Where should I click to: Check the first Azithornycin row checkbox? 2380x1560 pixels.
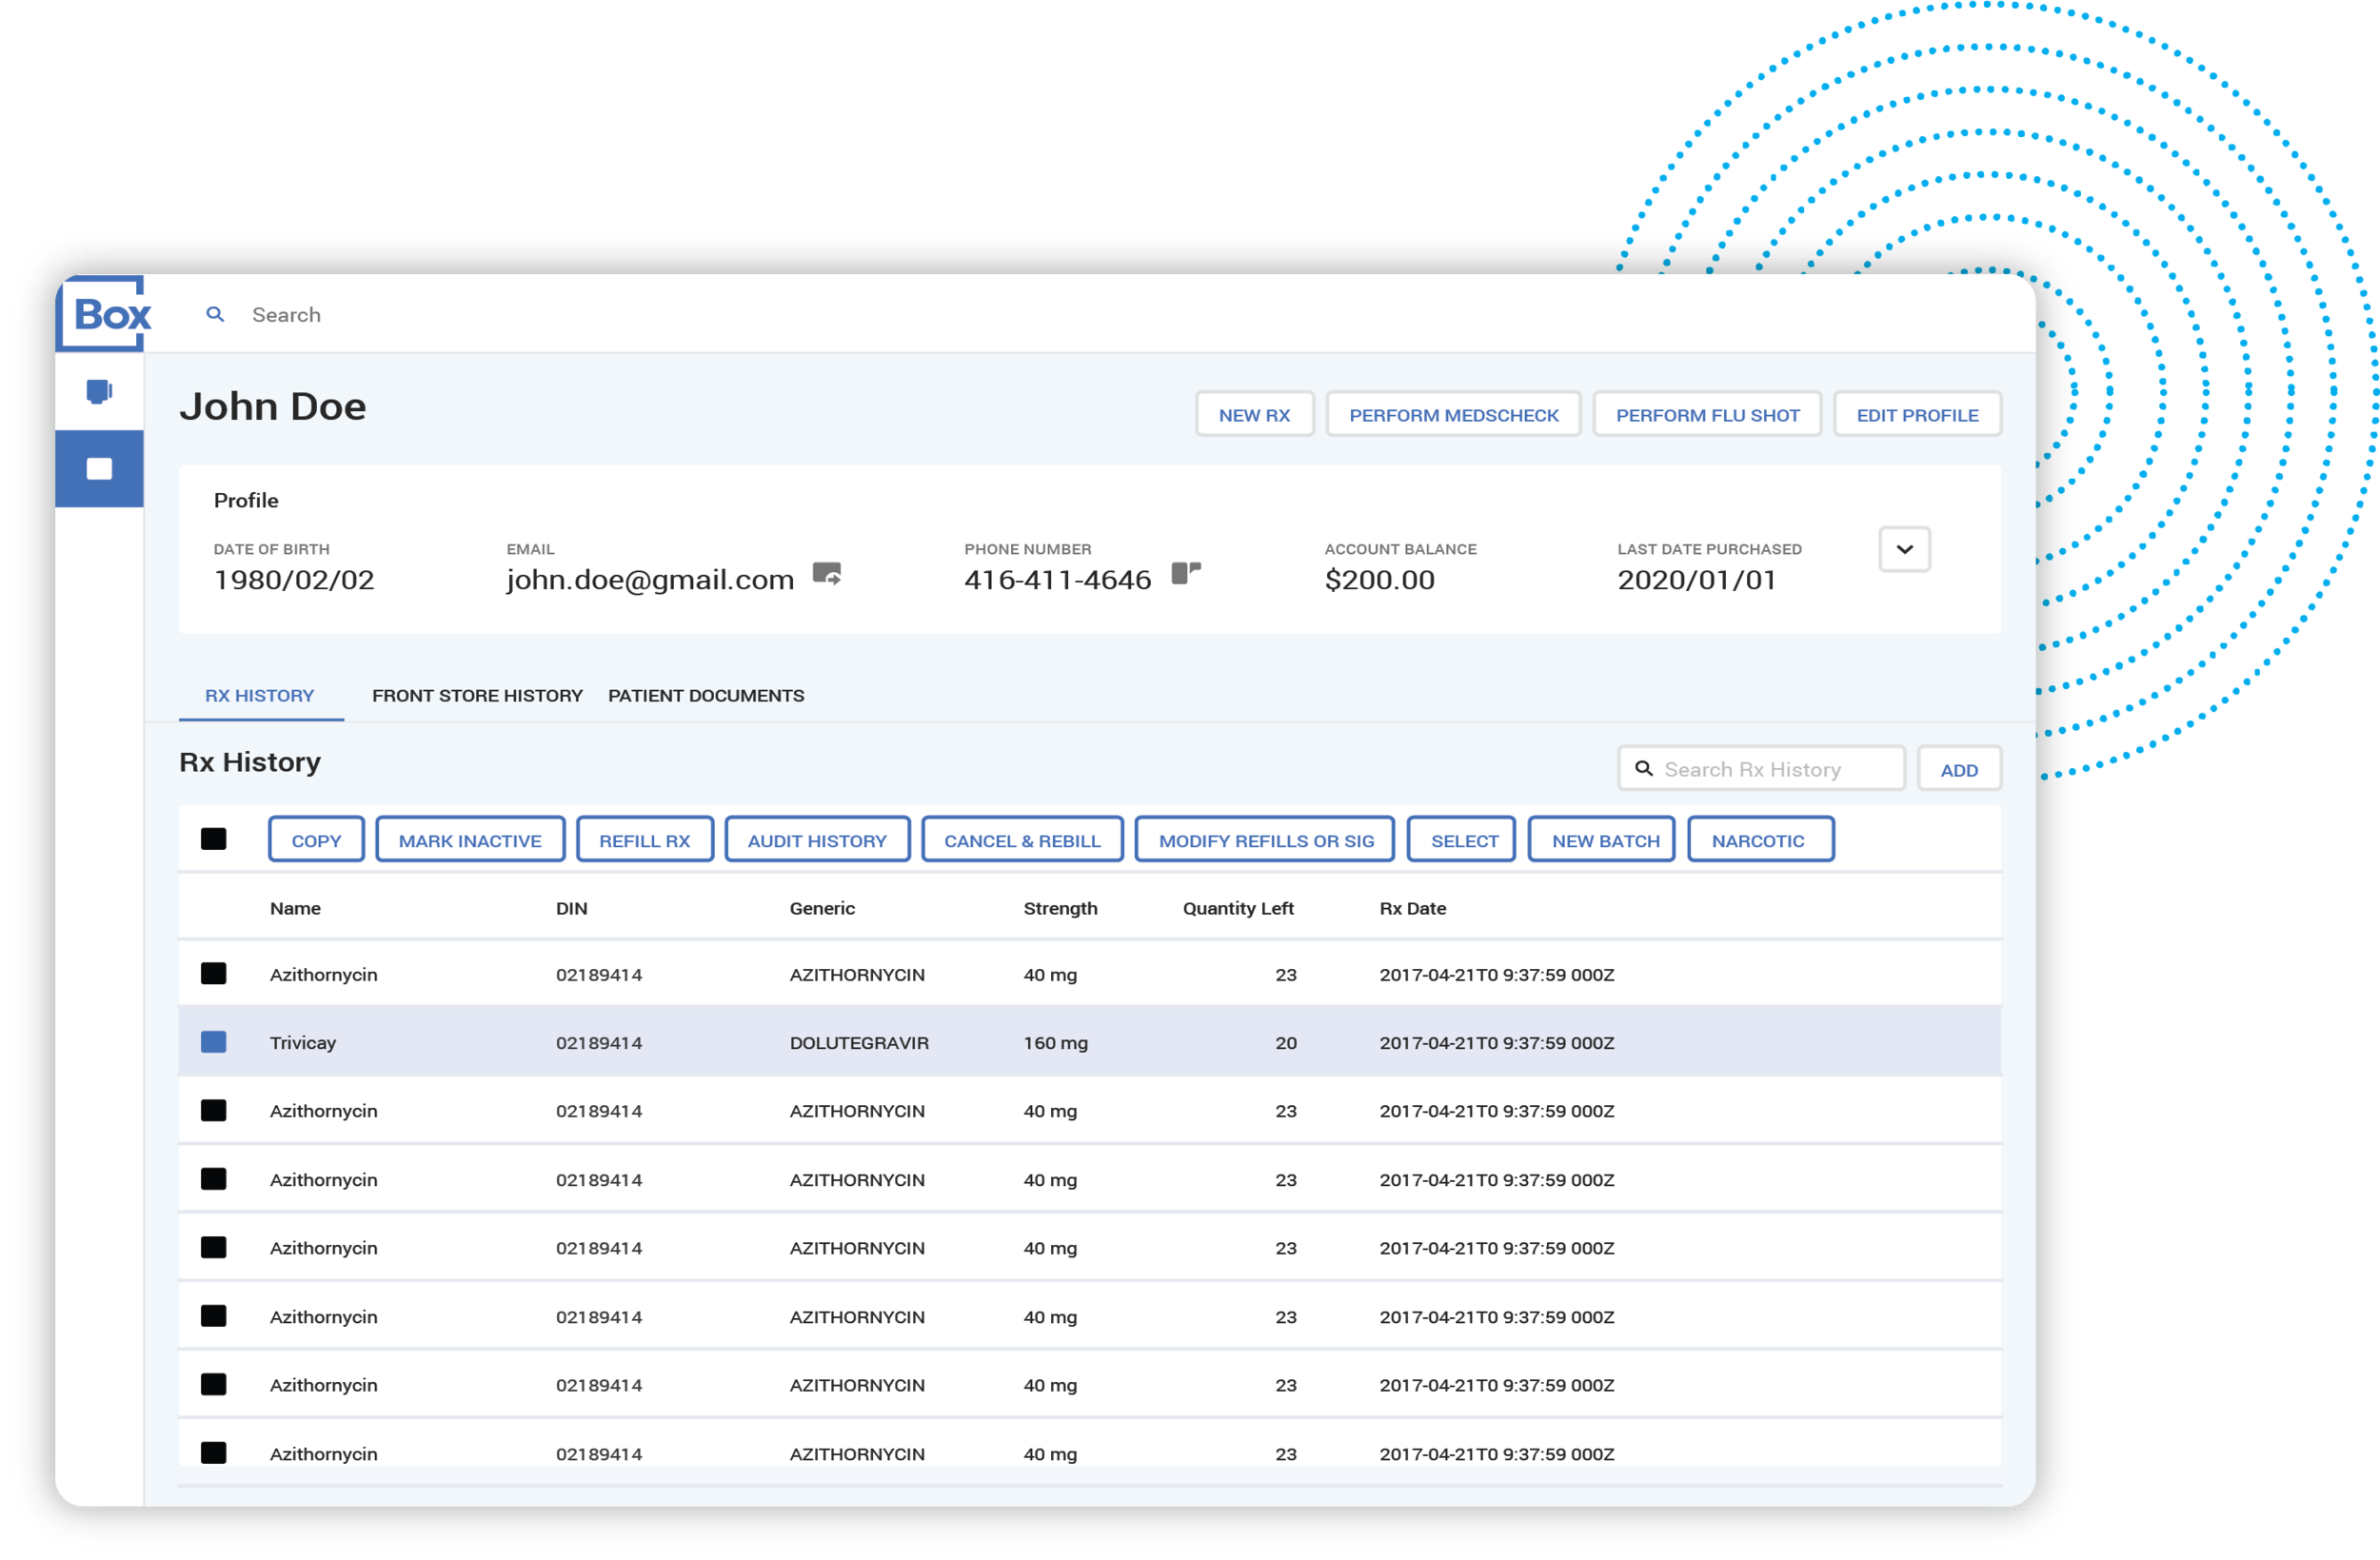tap(213, 973)
